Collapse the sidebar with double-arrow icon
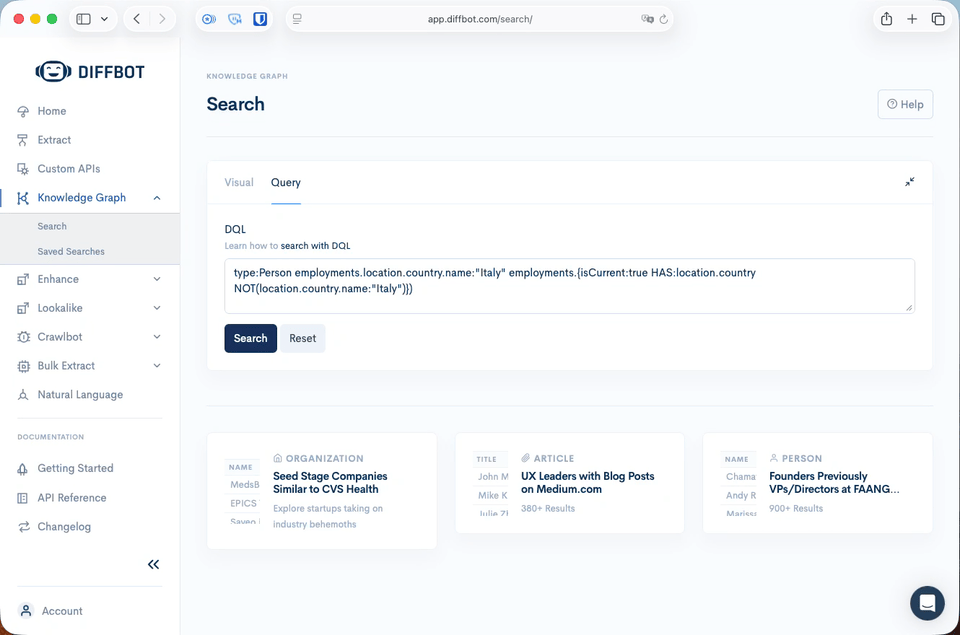The width and height of the screenshot is (960, 635). tap(153, 565)
